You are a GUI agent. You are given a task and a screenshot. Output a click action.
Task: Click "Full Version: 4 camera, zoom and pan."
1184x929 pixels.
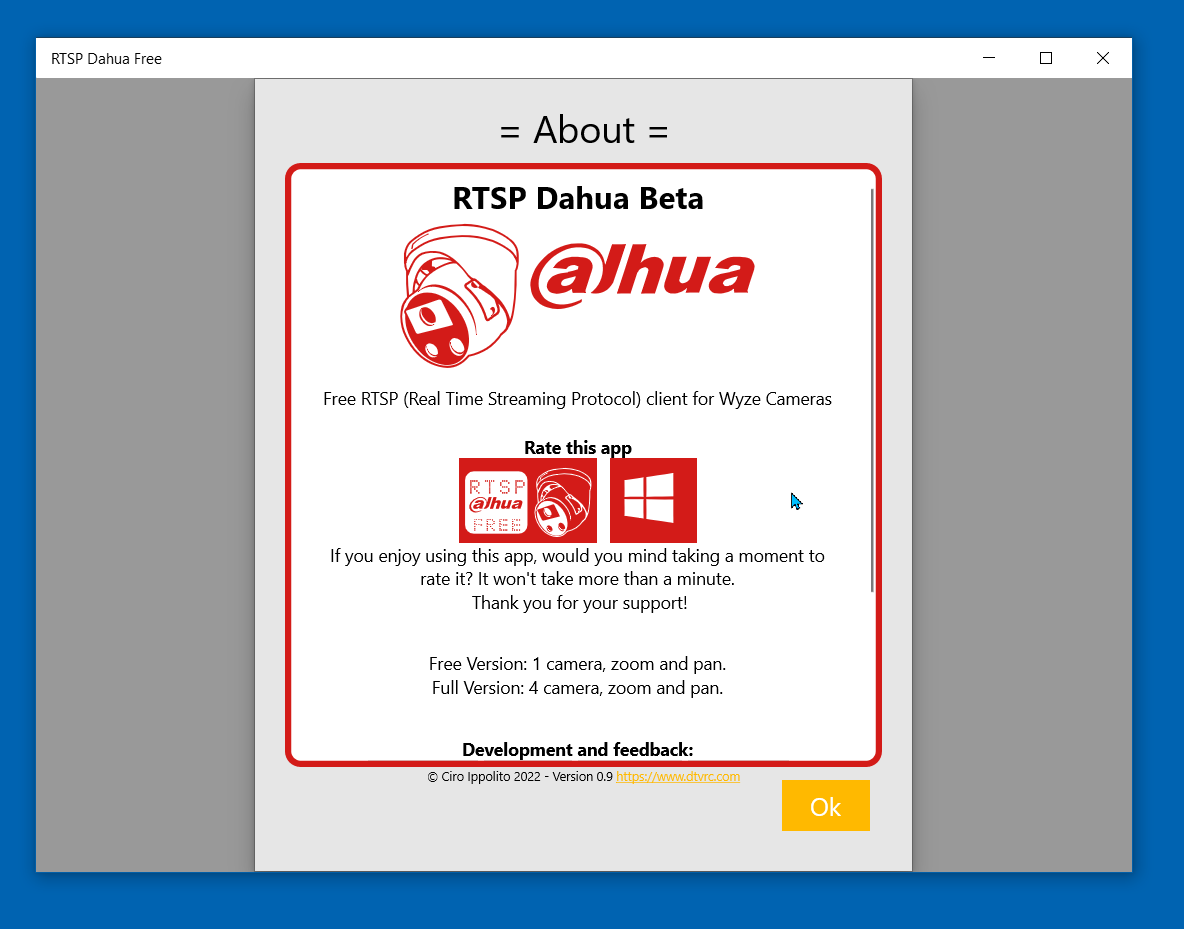pos(578,688)
